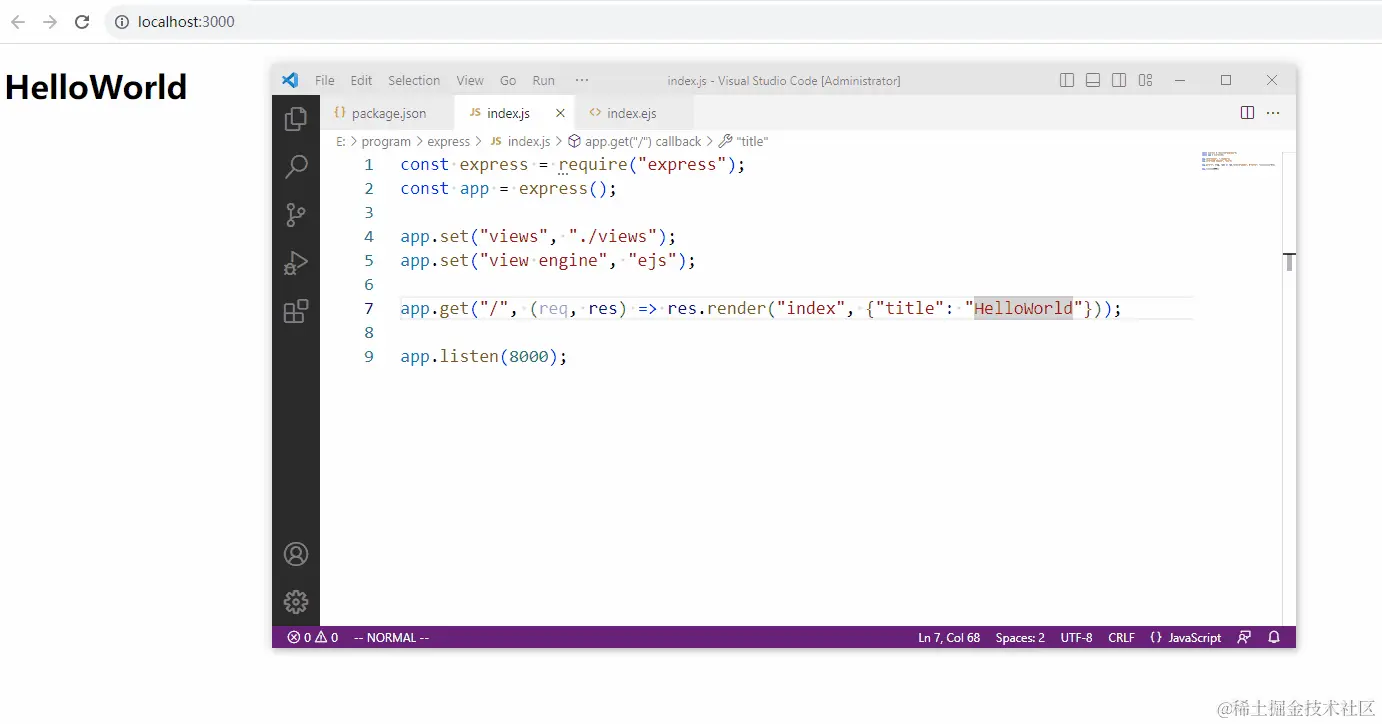Click the Ln 7, Col 68 status item
Image resolution: width=1382 pixels, height=724 pixels.
[x=949, y=637]
